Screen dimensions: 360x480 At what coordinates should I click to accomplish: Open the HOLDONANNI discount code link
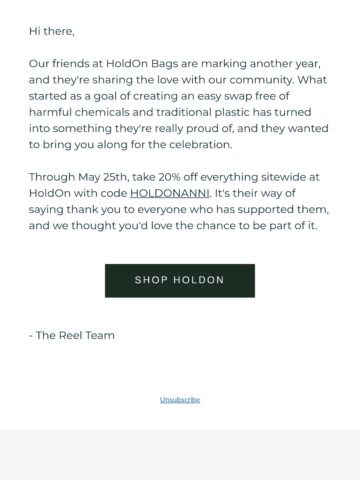(x=170, y=193)
